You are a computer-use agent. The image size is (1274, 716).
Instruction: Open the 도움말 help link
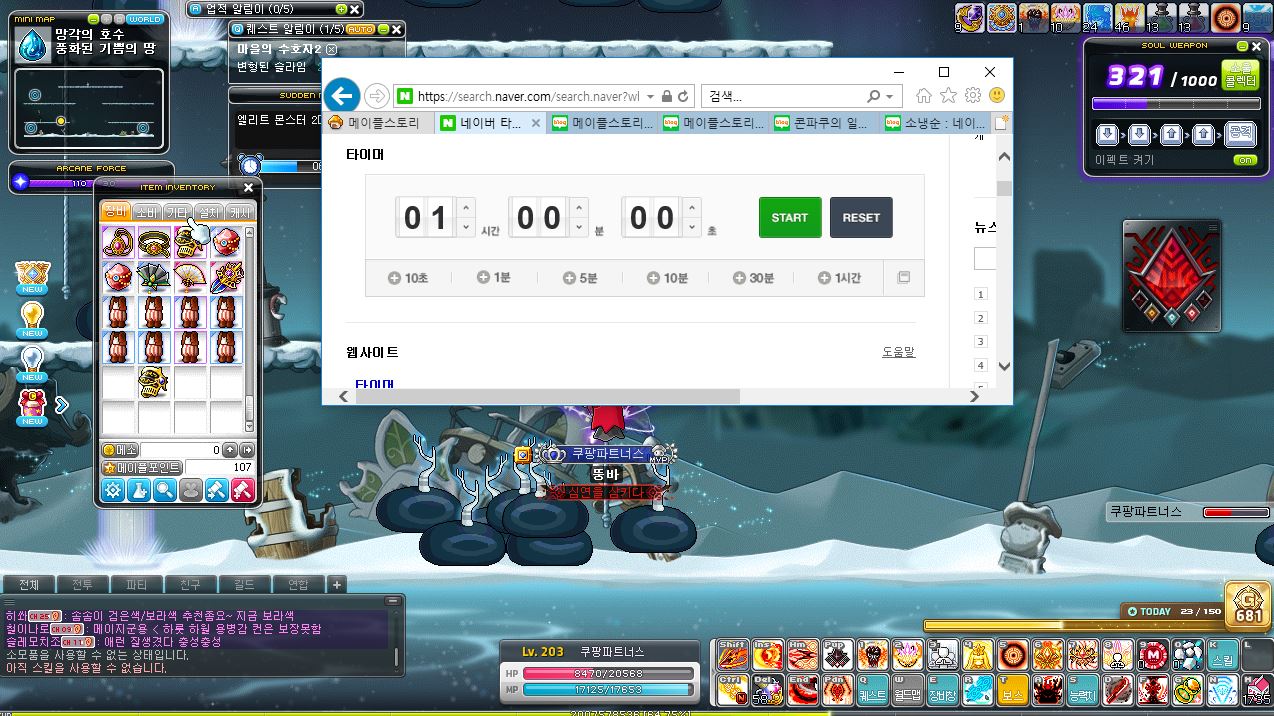[x=898, y=352]
